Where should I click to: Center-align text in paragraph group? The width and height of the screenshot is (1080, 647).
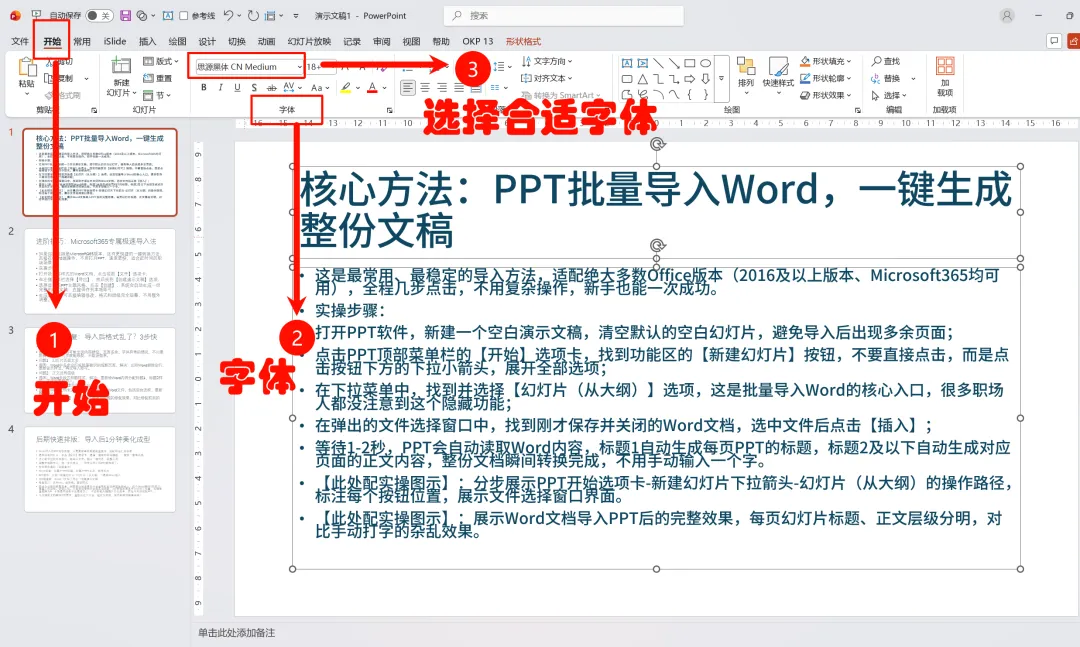tap(425, 88)
